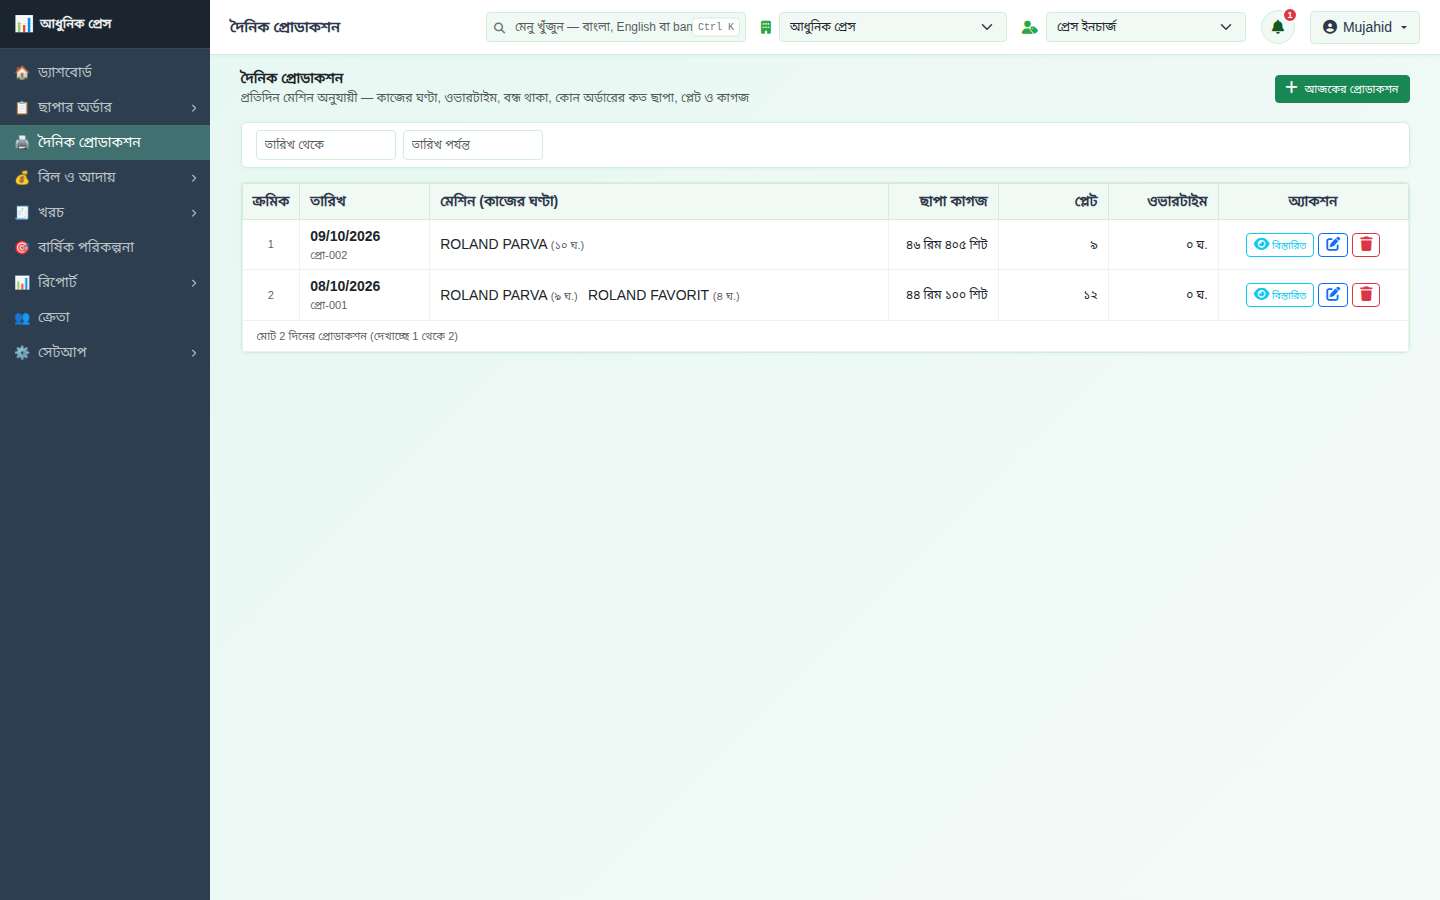Click the ক্রমিক column header

(271, 201)
